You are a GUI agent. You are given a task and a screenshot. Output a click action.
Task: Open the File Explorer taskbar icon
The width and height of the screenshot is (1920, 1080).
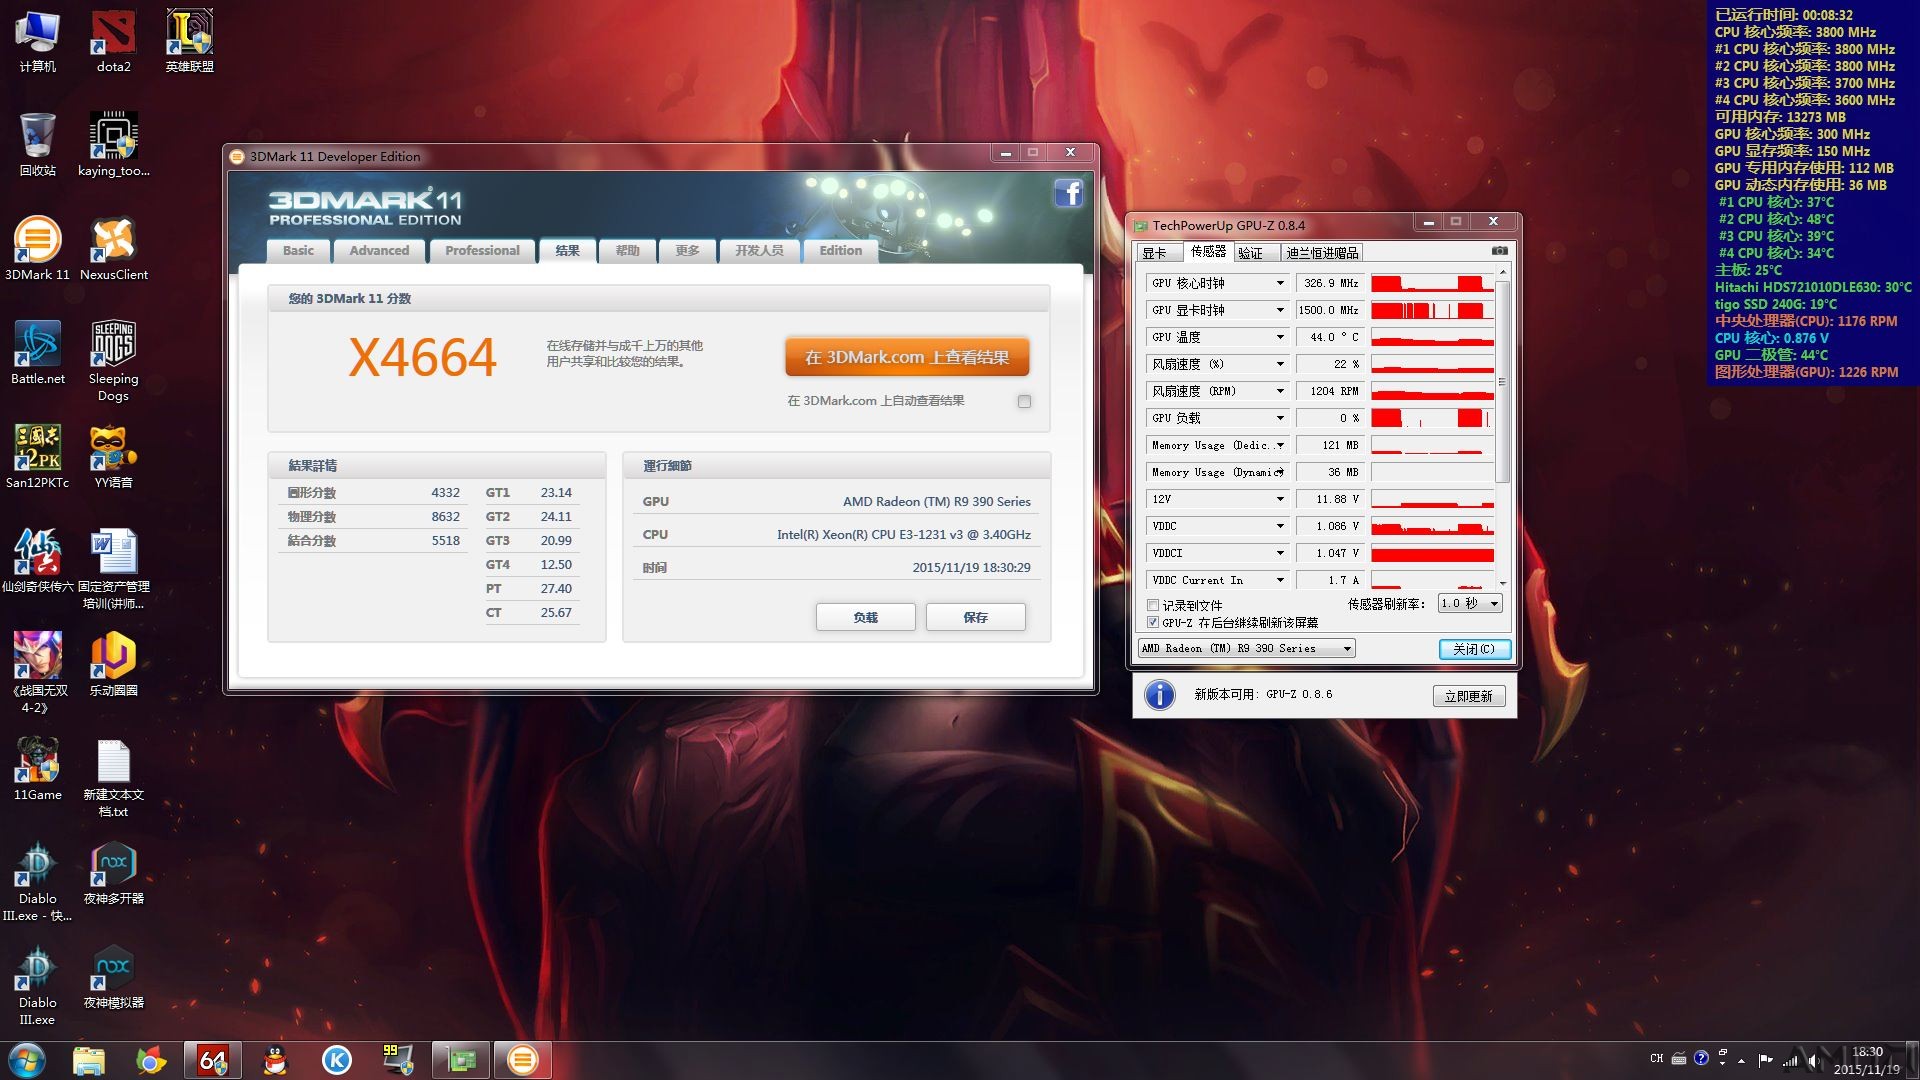pyautogui.click(x=89, y=1060)
